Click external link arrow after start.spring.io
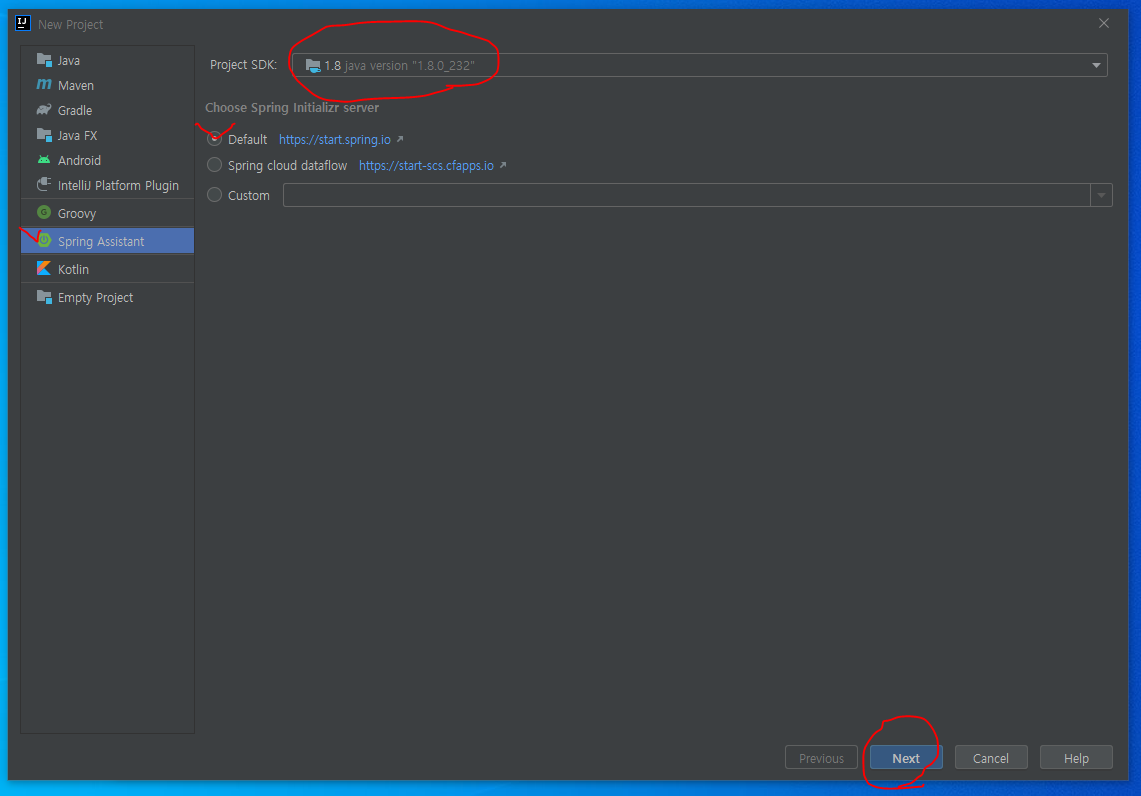This screenshot has width=1141, height=796. (399, 139)
